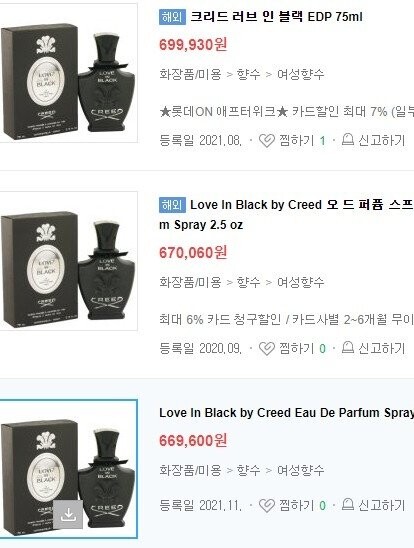The height and width of the screenshot is (548, 414).
Task: Click the 699,930원 price
Action: tap(193, 45)
